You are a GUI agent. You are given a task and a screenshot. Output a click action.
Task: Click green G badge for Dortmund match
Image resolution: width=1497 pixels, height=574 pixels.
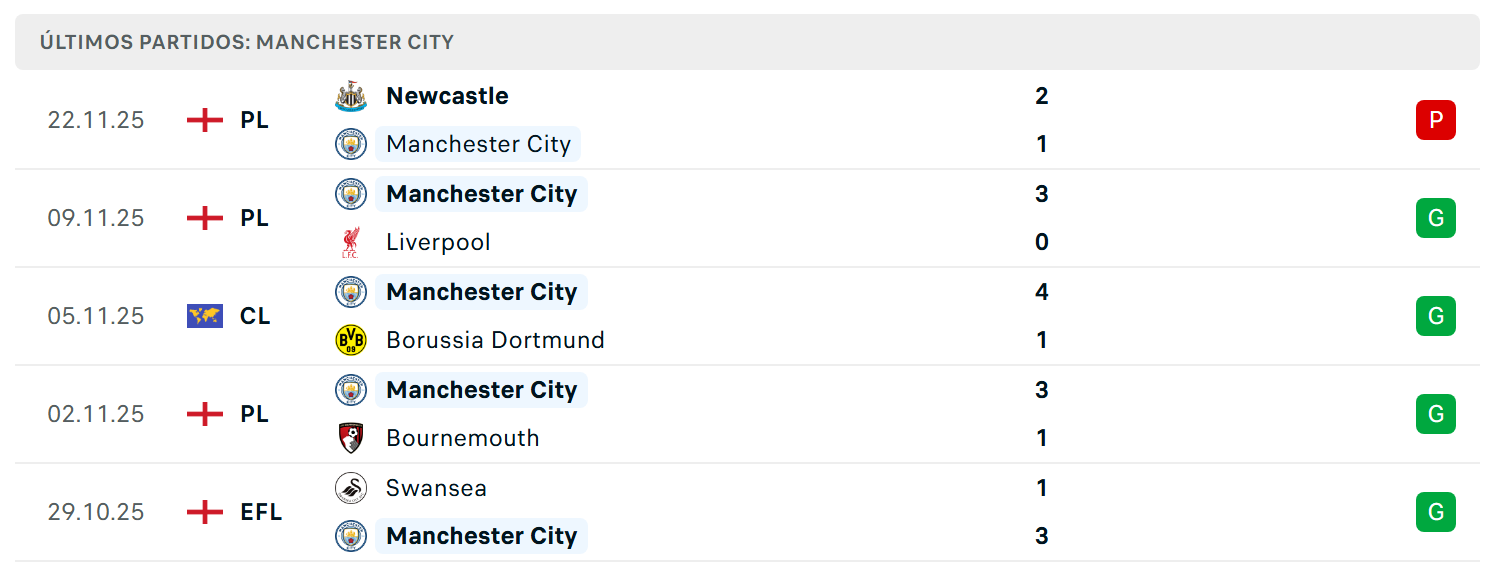[1435, 316]
